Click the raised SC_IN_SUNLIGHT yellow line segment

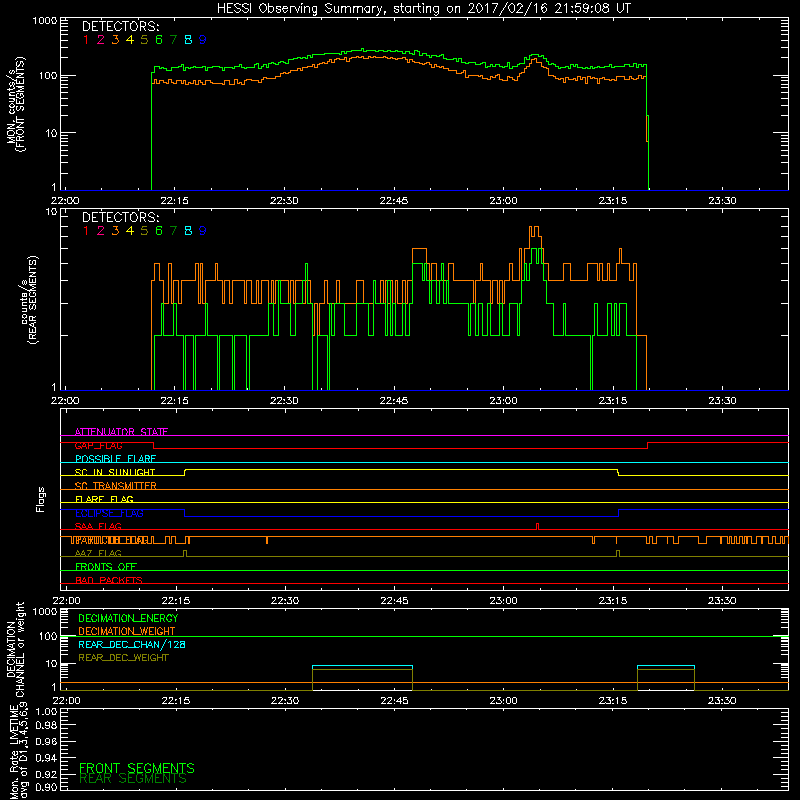tap(402, 469)
